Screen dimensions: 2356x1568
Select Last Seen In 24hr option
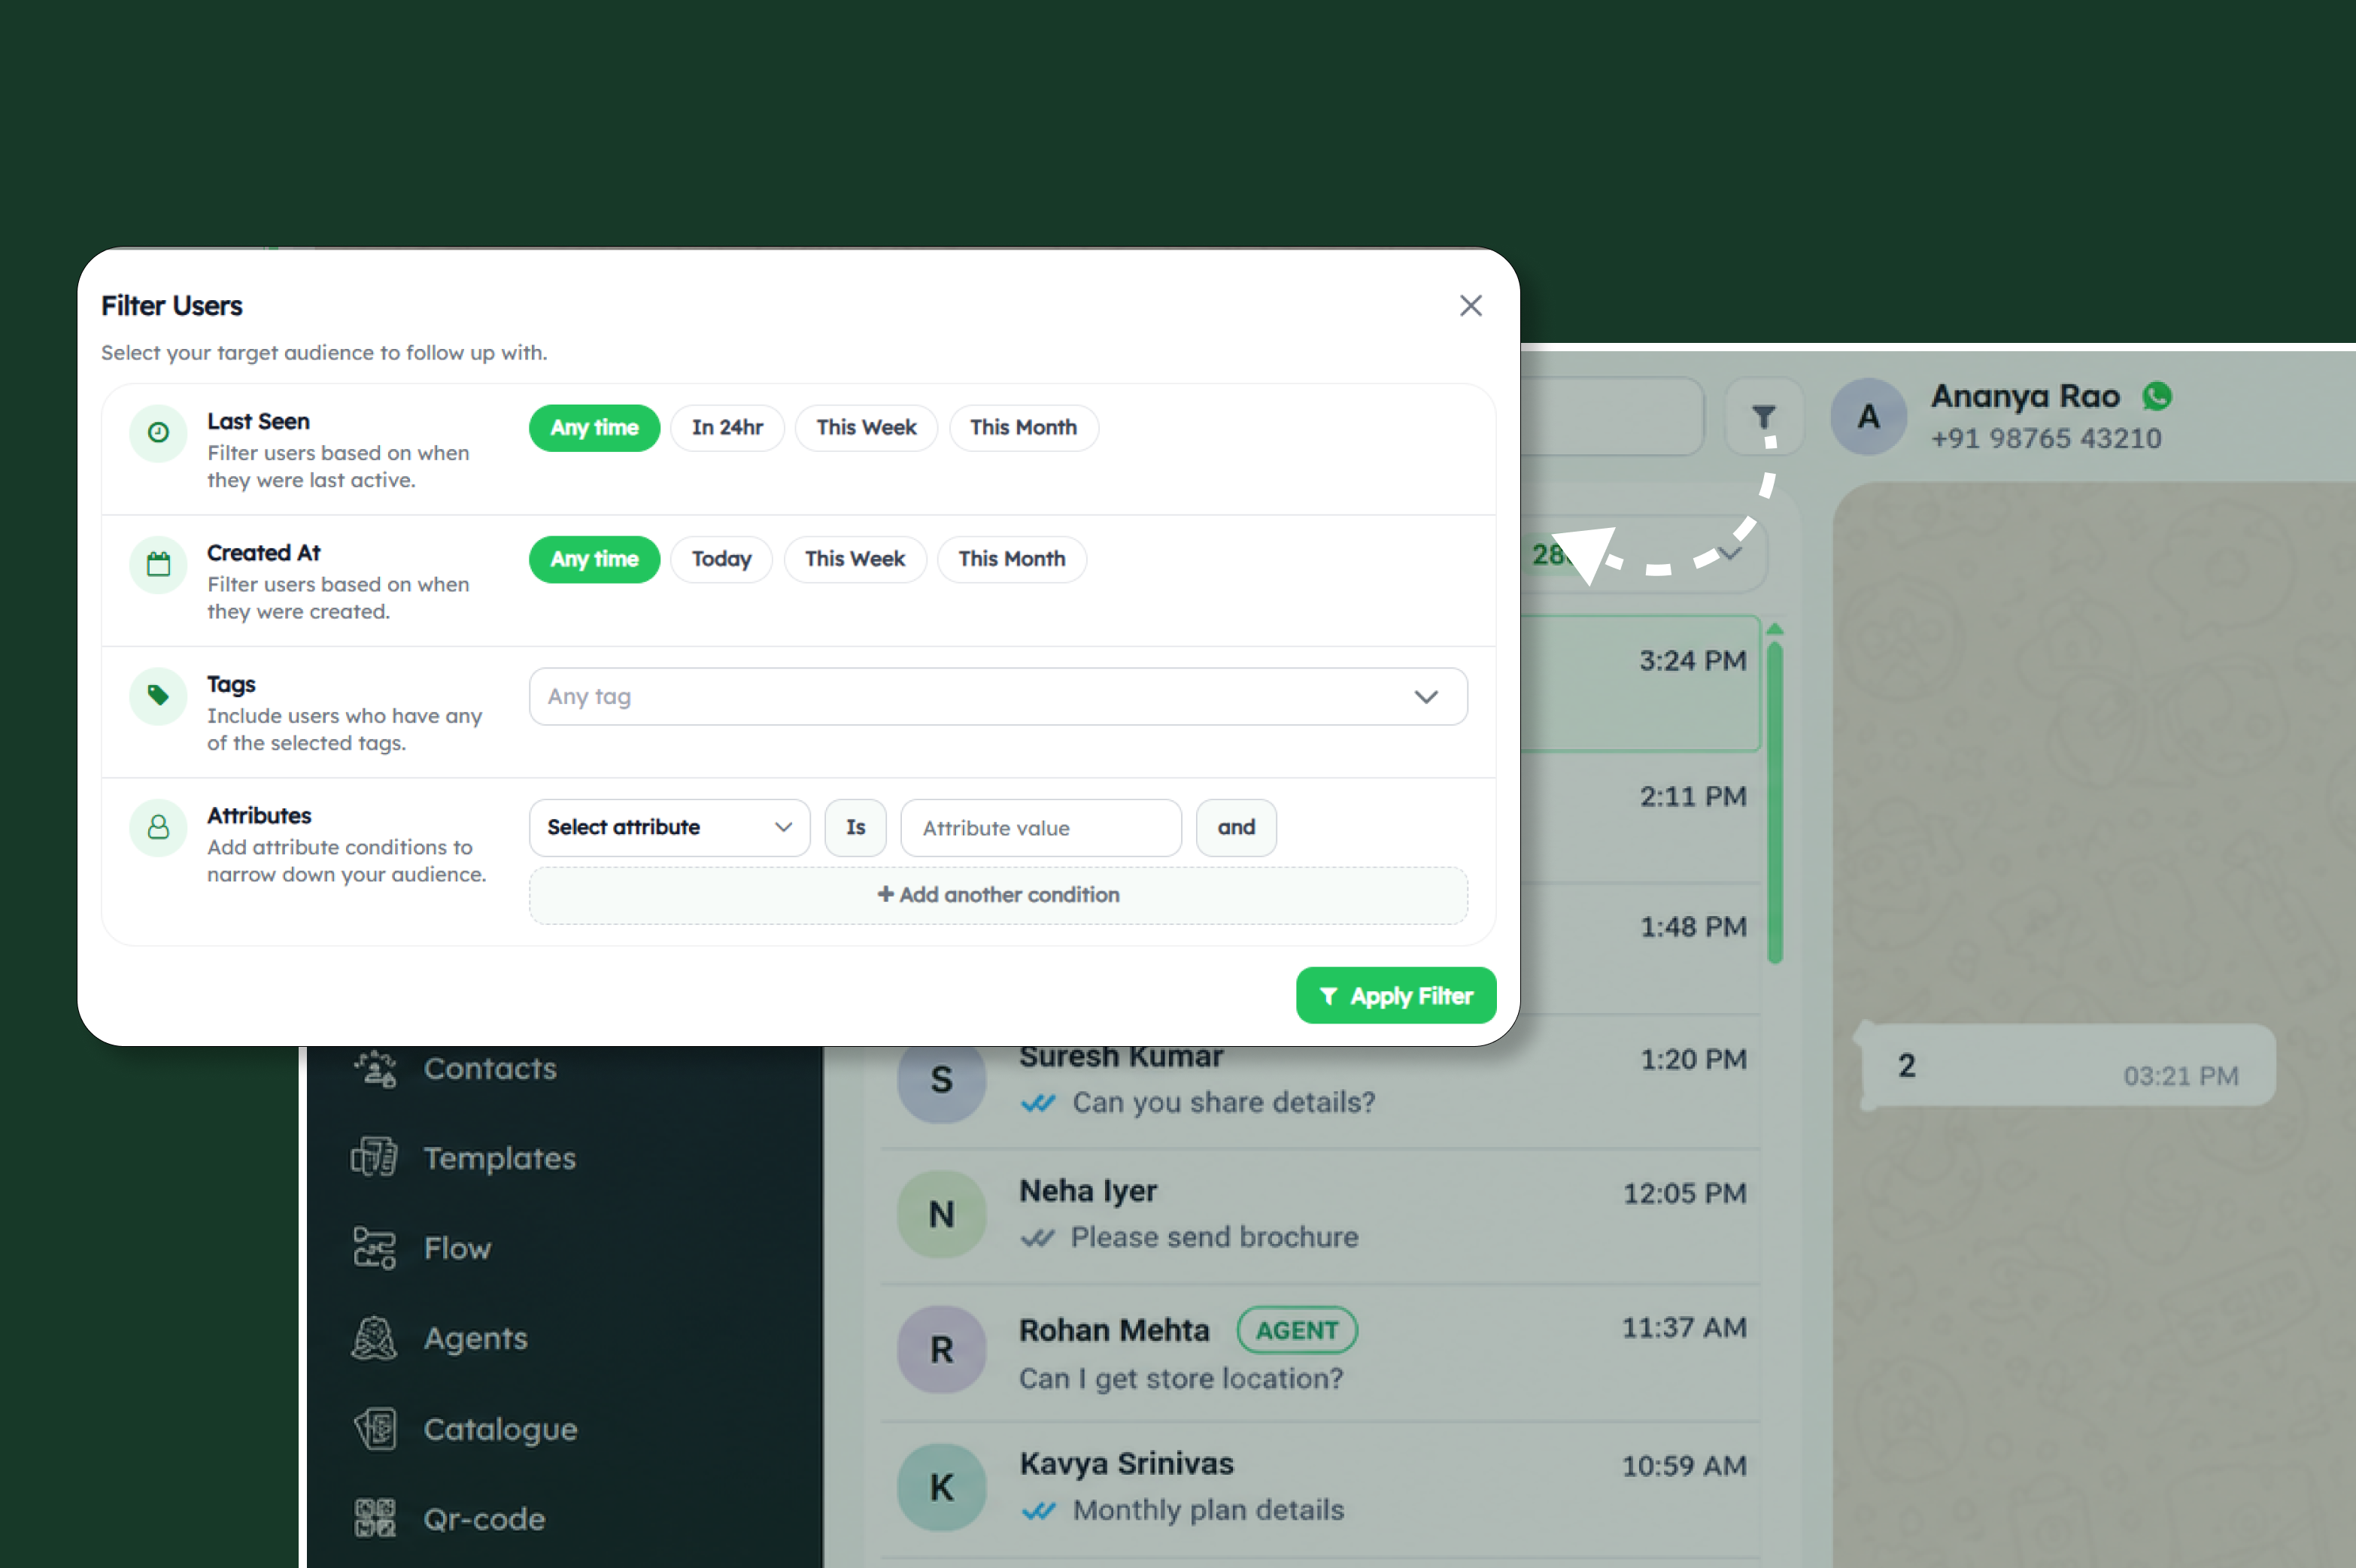coord(727,428)
